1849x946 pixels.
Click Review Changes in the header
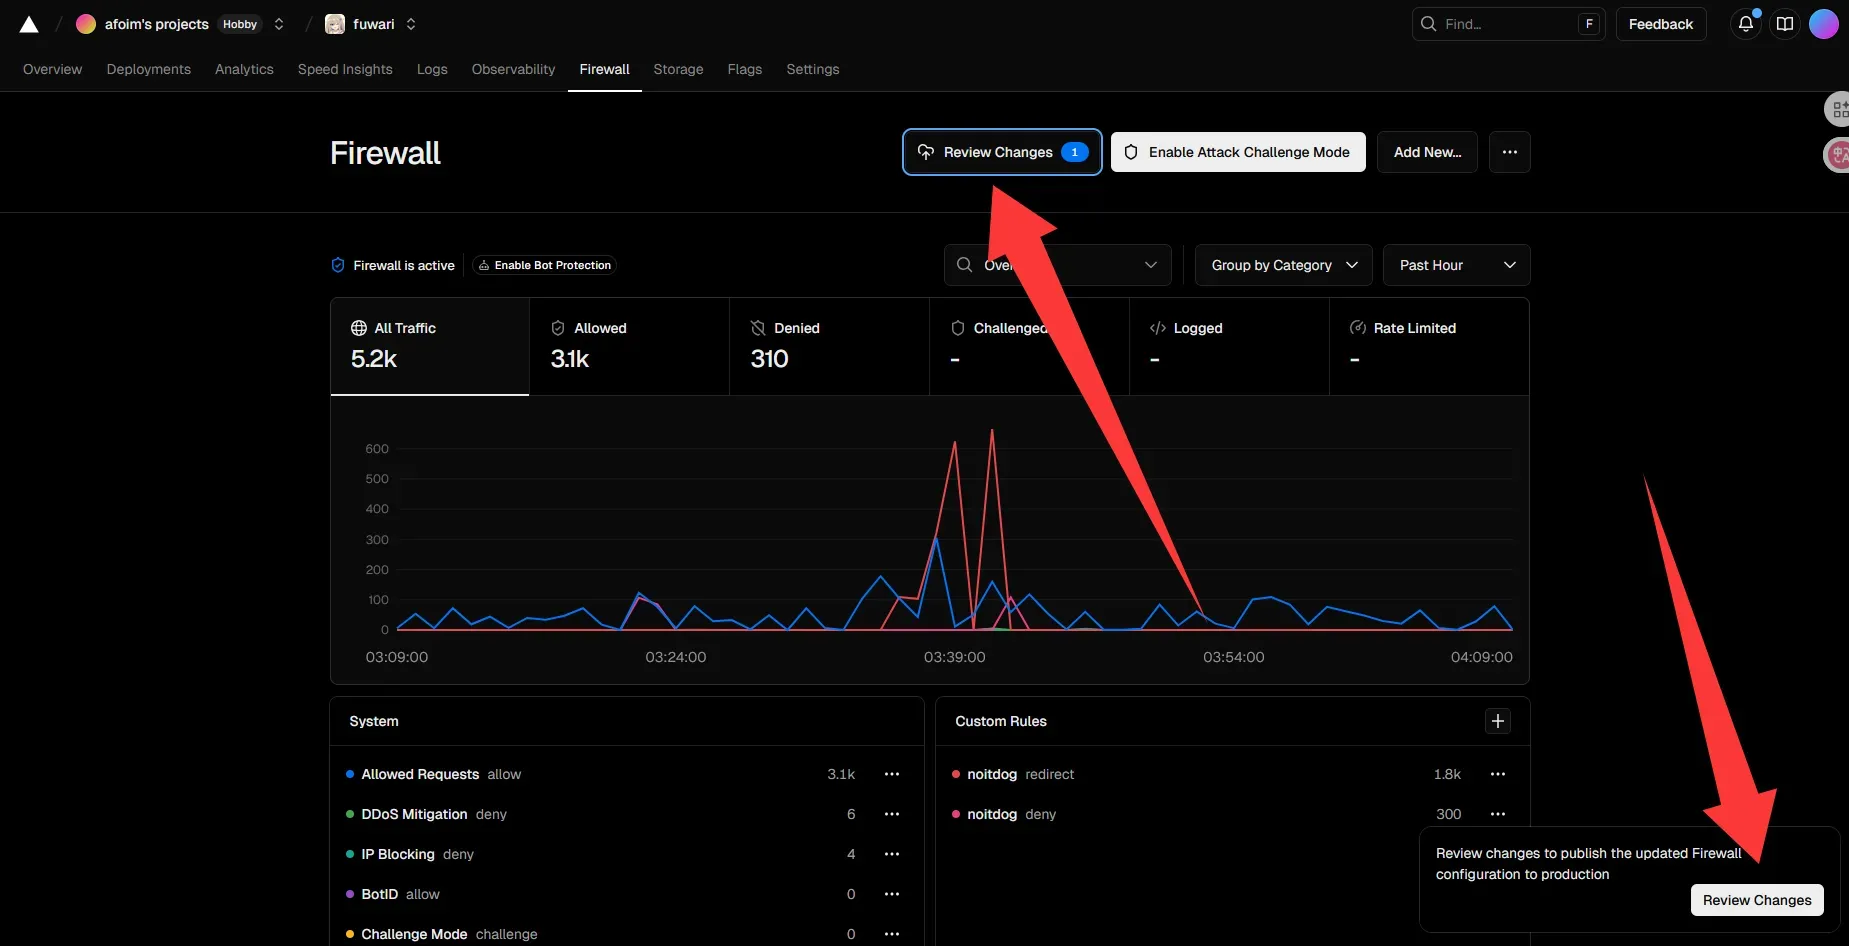pyautogui.click(x=1001, y=152)
